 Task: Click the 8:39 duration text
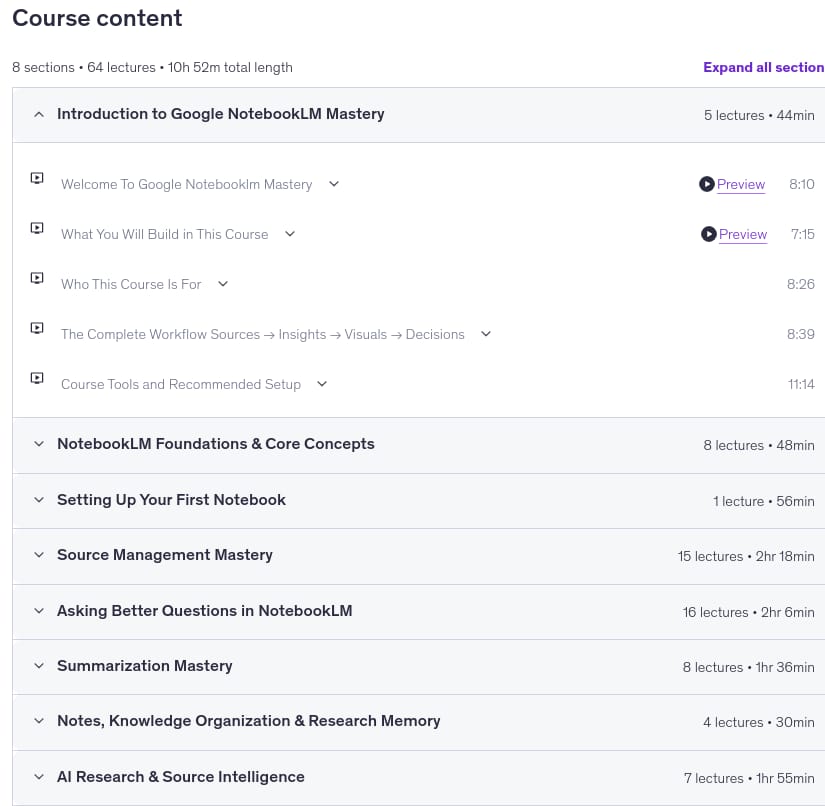(x=801, y=335)
